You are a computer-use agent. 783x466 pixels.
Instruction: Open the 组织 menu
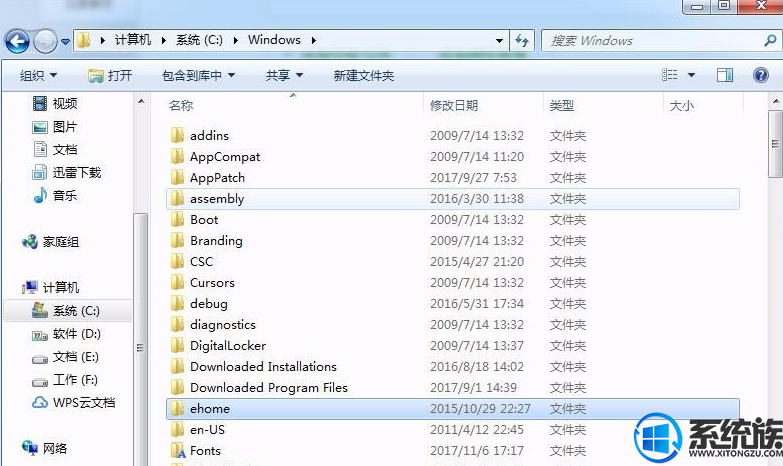click(38, 75)
